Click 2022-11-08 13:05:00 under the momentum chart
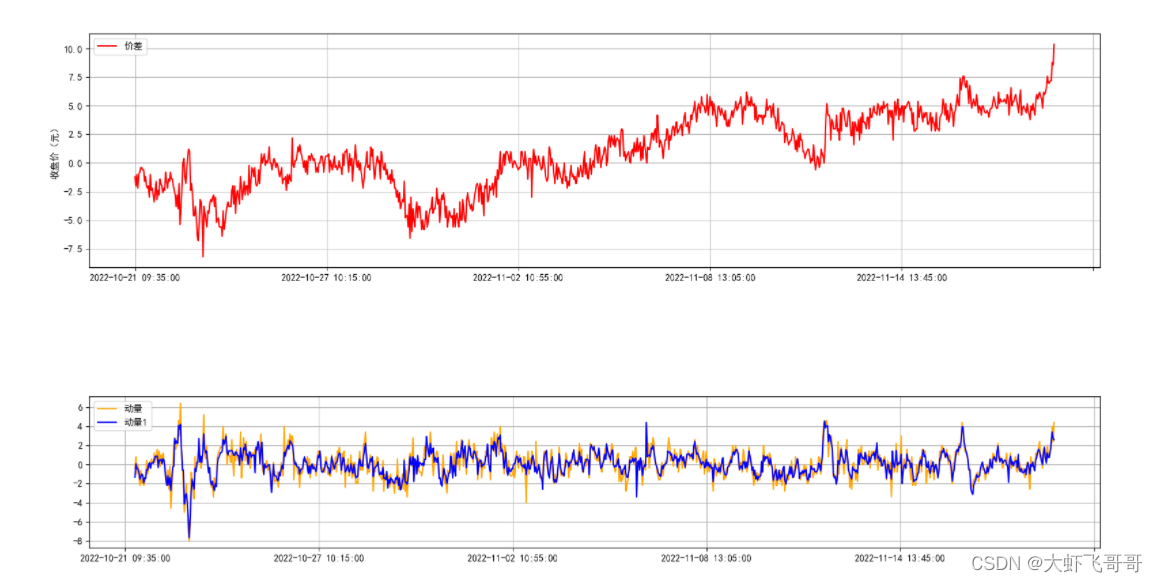The image size is (1158, 582). (x=706, y=558)
